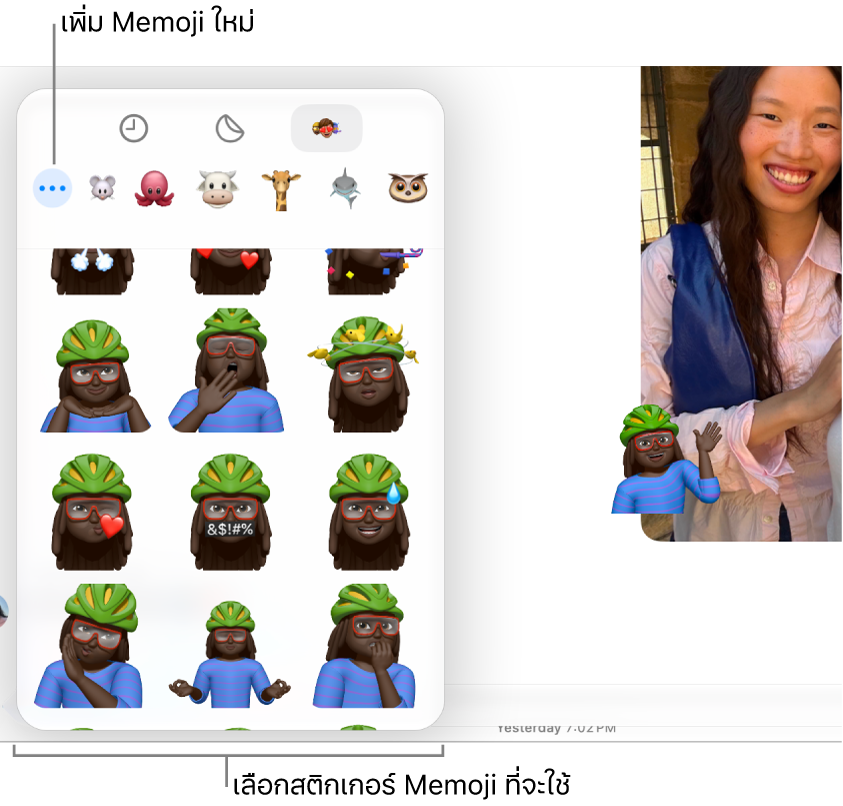Choose the cow Memoji character

tap(217, 189)
